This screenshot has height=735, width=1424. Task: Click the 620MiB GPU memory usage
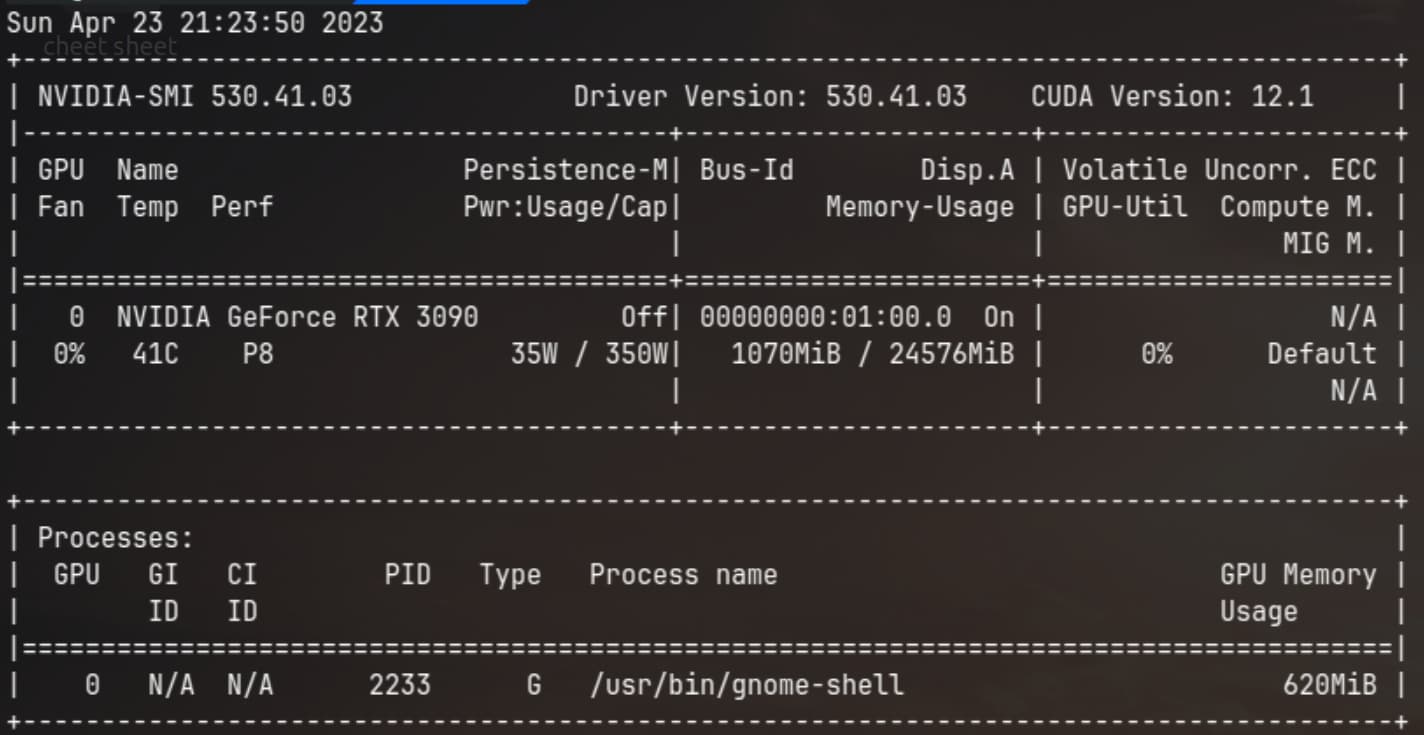[1330, 685]
